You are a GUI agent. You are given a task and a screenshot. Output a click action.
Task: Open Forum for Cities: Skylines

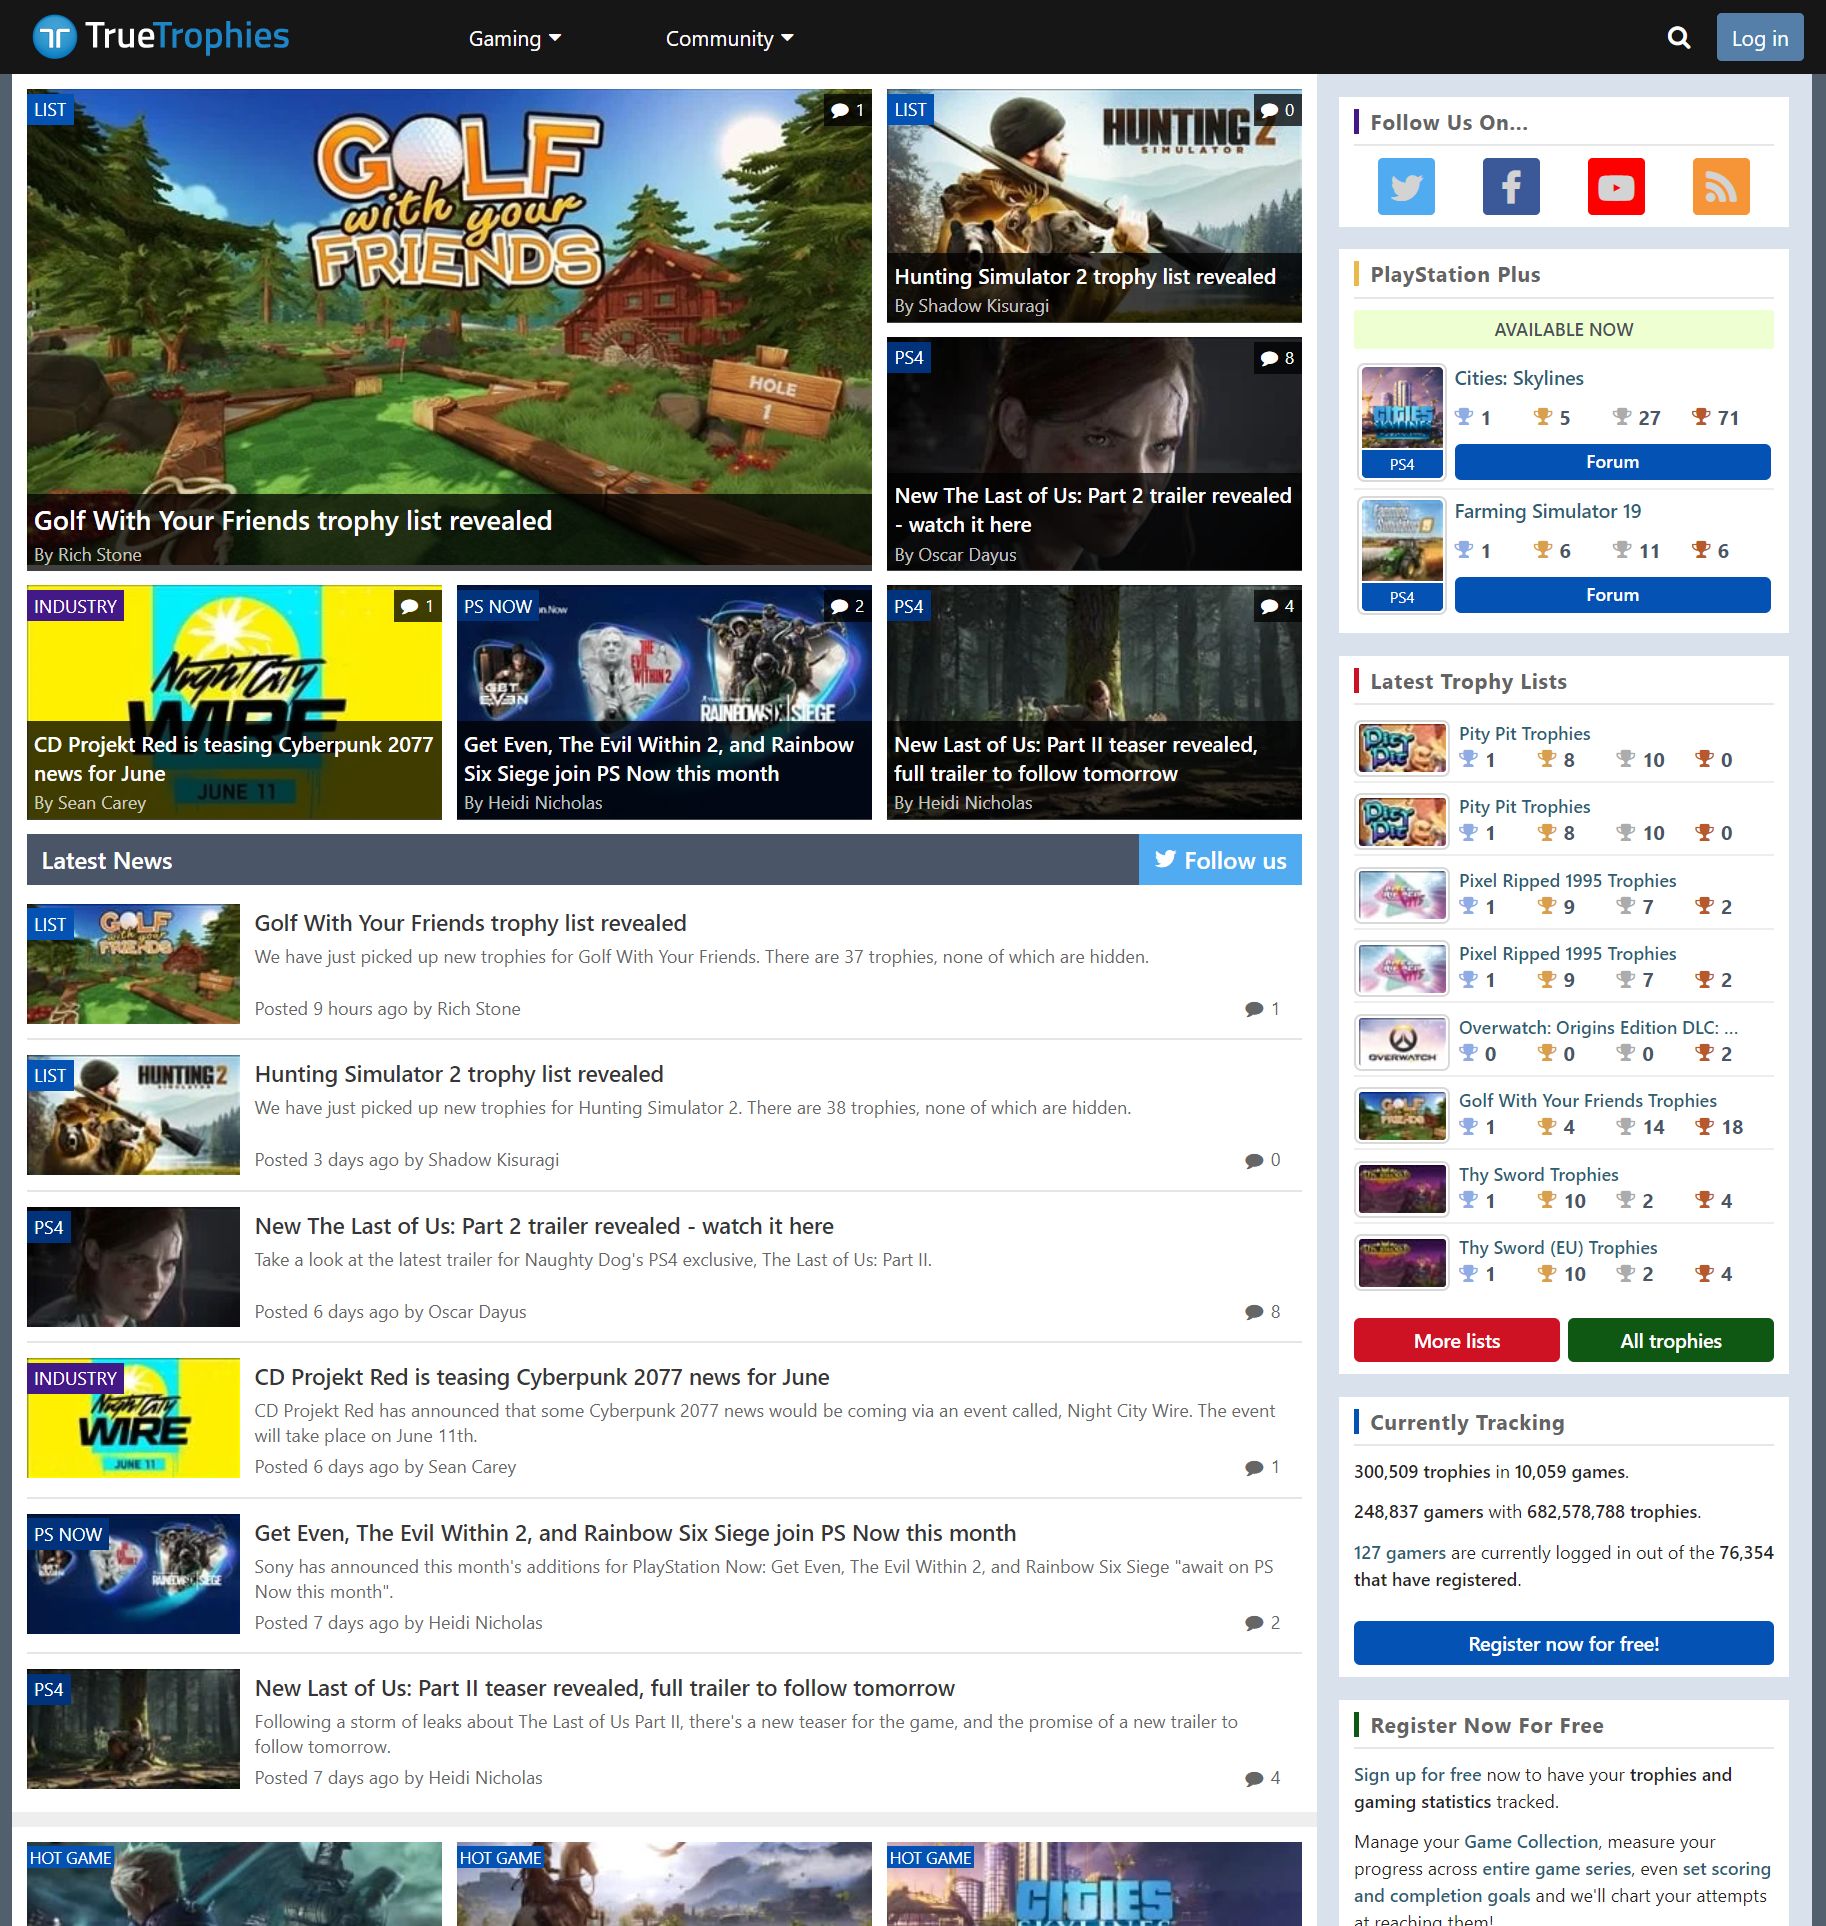[x=1612, y=461]
